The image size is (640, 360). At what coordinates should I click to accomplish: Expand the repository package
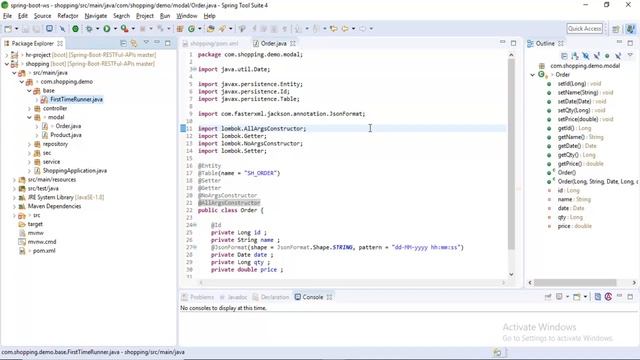(x=29, y=144)
